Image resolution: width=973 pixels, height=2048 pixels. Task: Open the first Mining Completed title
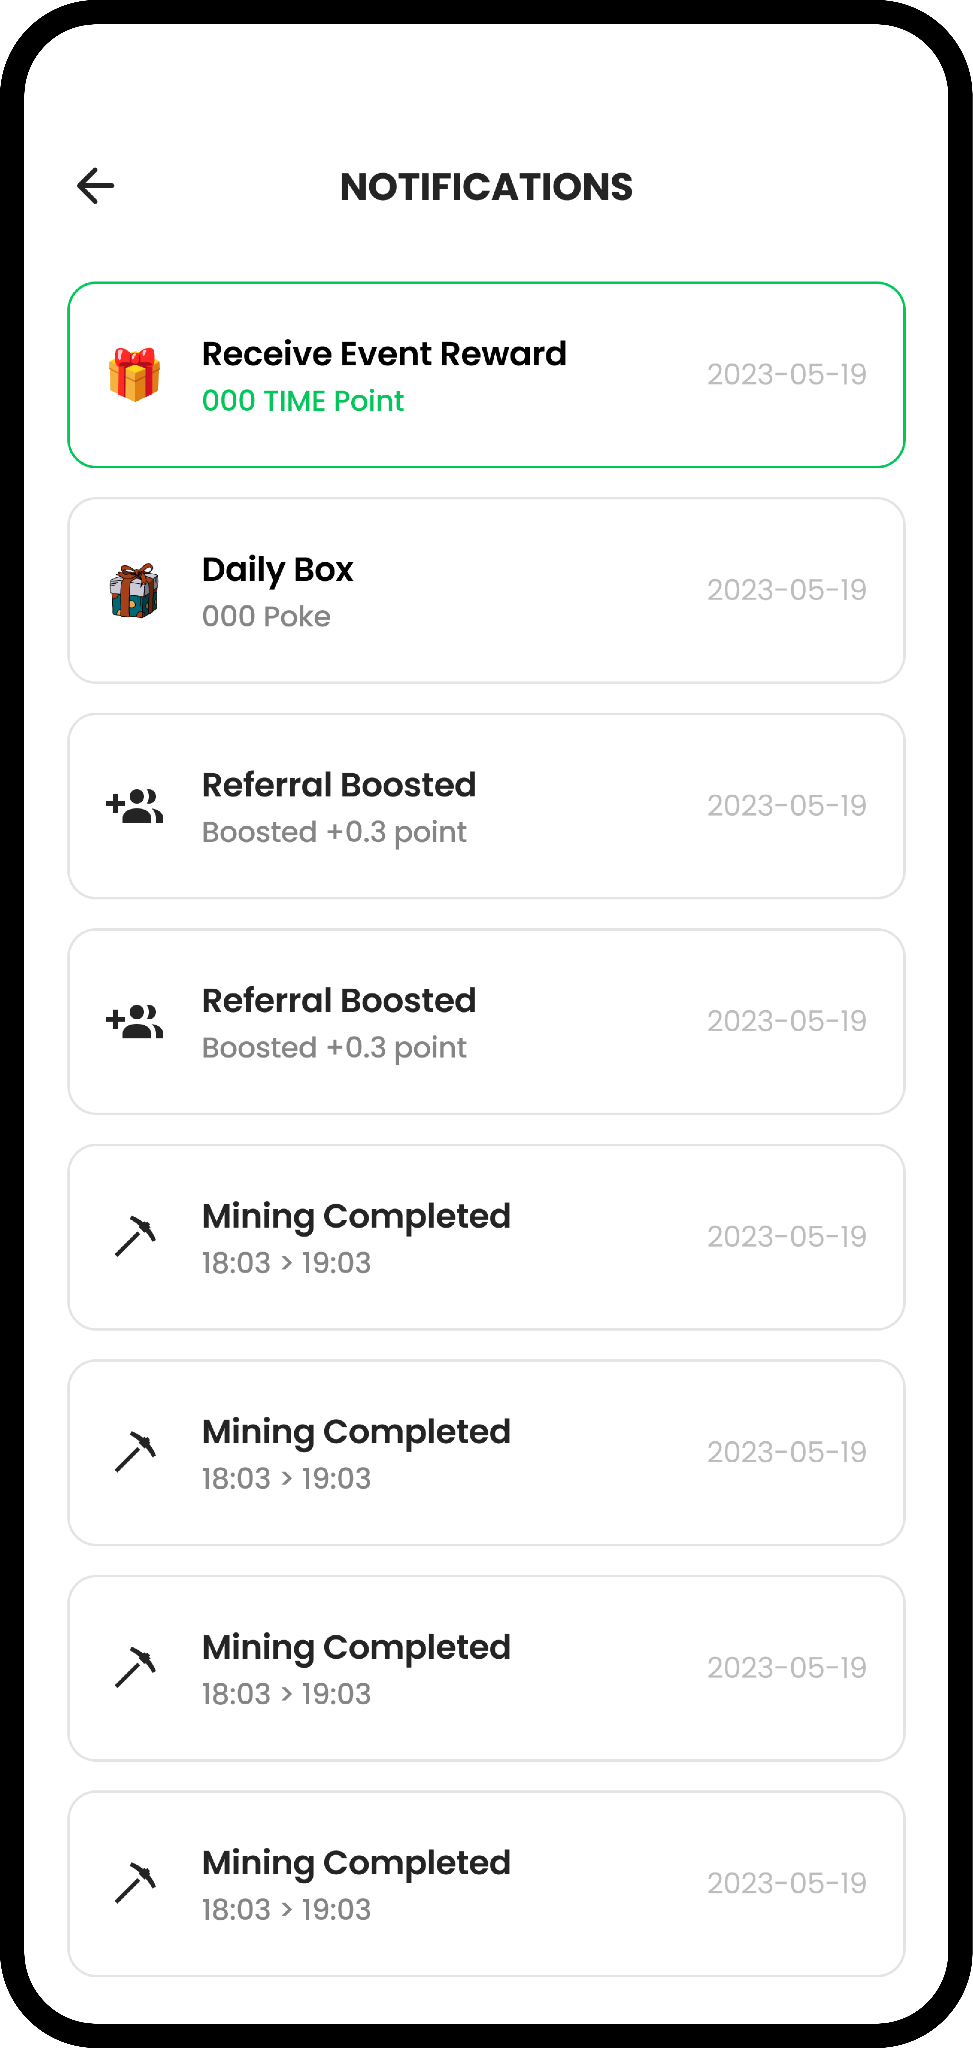coord(356,1216)
